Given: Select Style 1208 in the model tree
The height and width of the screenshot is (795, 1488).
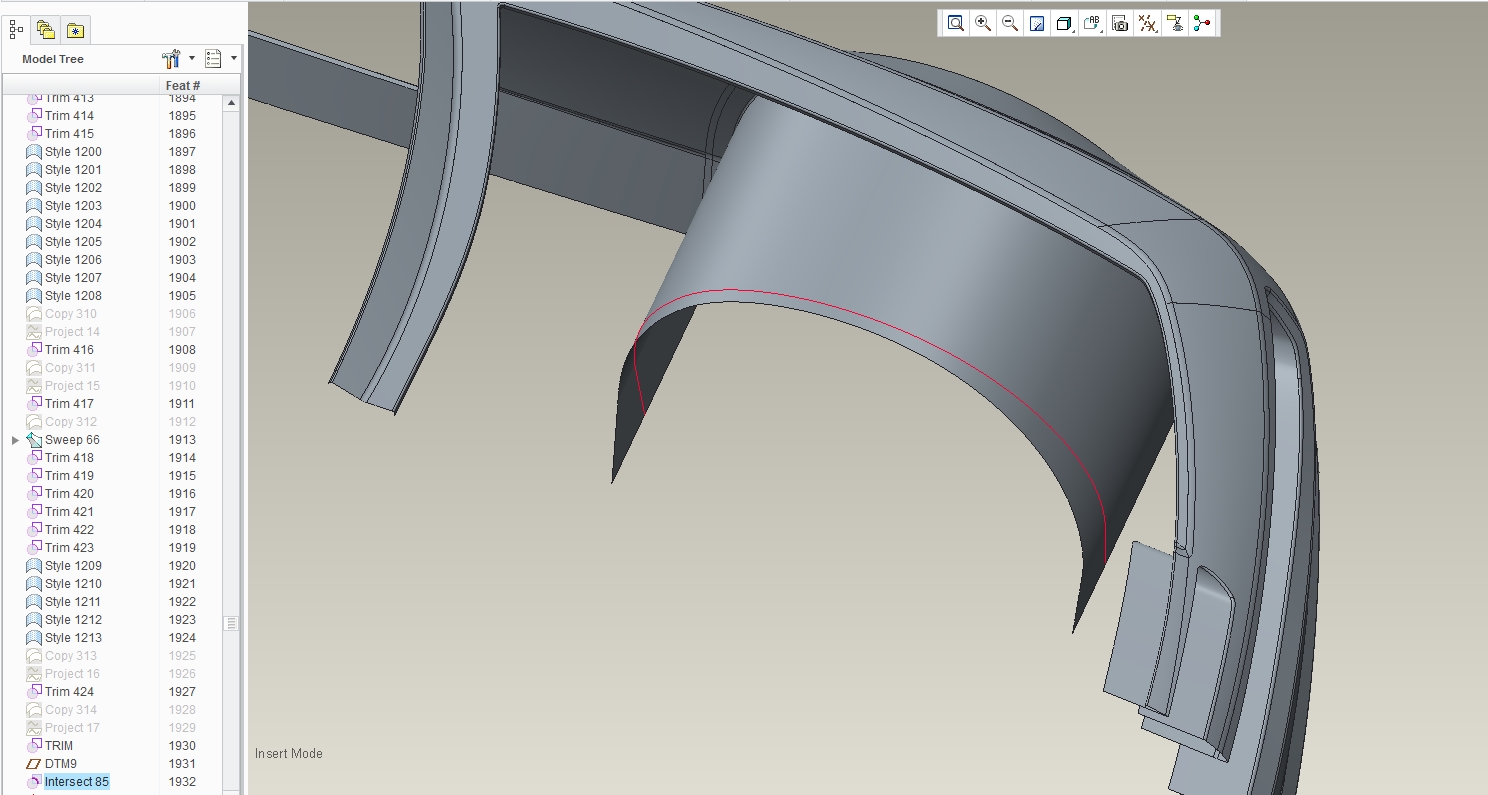Looking at the screenshot, I should (x=73, y=296).
